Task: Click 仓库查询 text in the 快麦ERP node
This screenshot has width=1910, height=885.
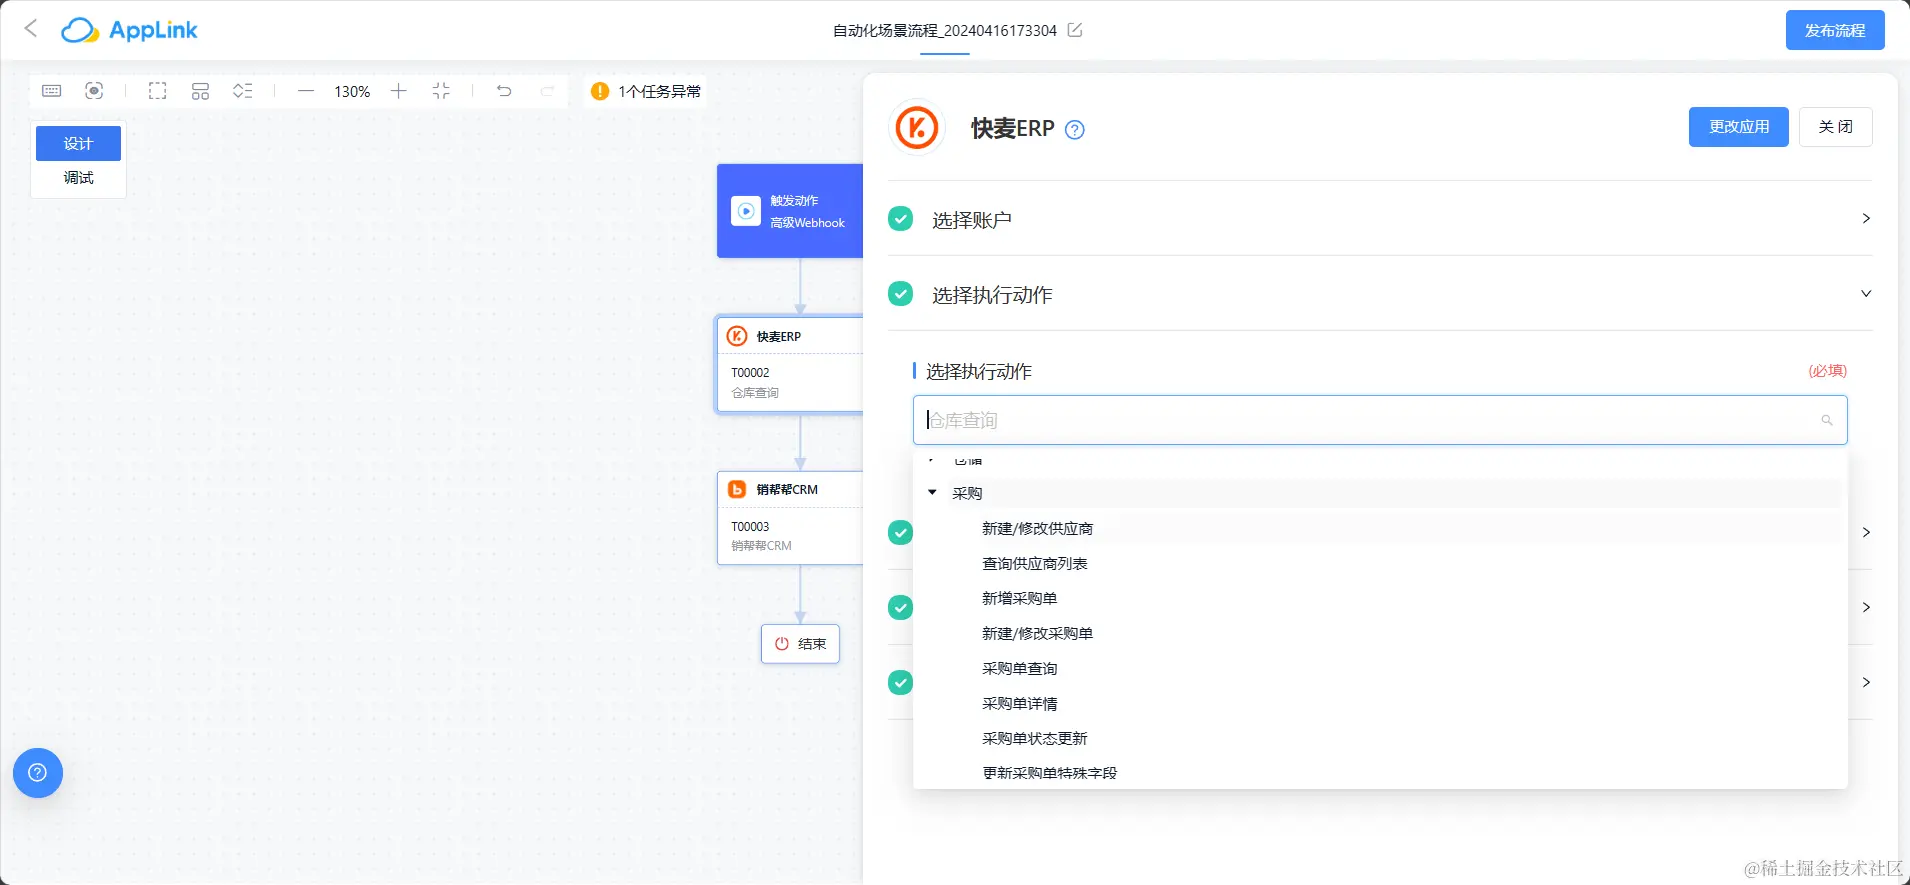Action: click(755, 393)
